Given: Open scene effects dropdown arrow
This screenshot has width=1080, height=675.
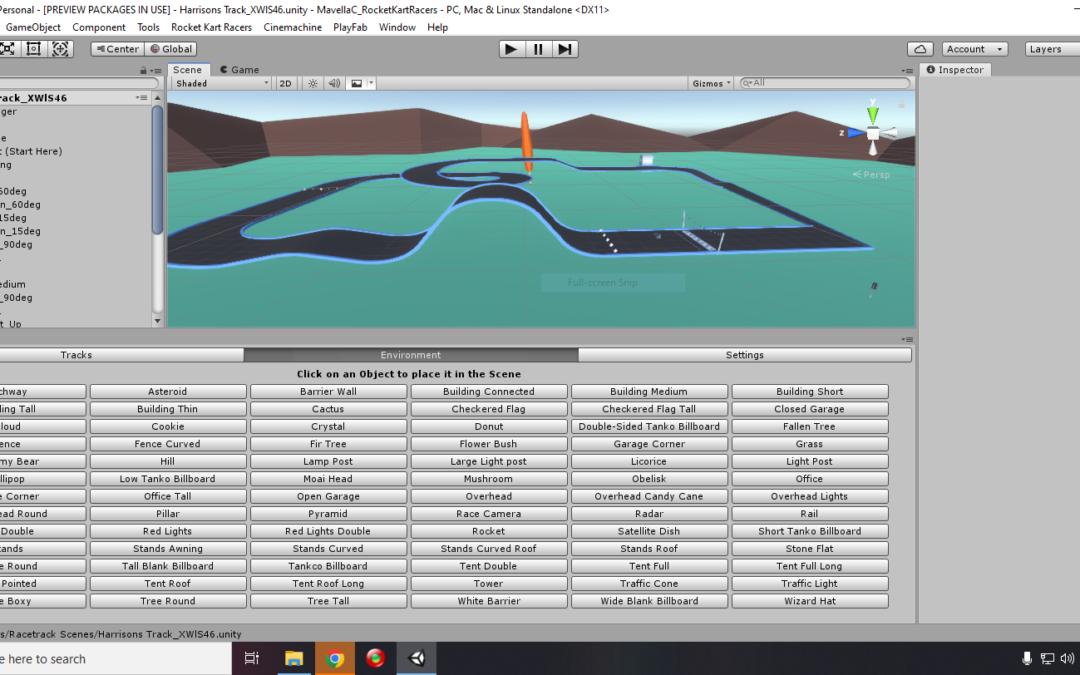Looking at the screenshot, I should (x=371, y=83).
